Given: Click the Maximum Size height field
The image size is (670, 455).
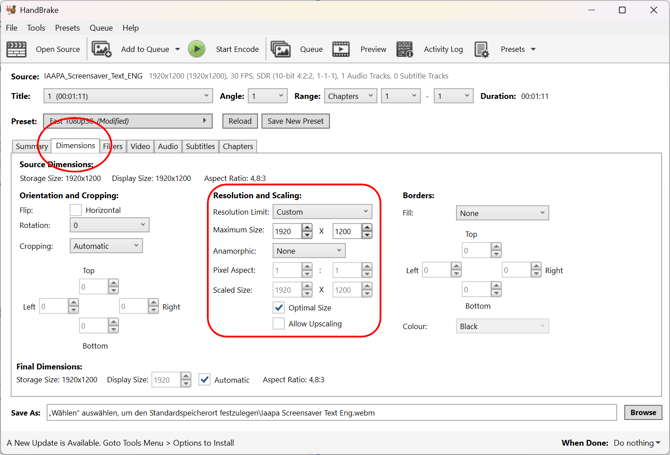Looking at the screenshot, I should tap(347, 231).
